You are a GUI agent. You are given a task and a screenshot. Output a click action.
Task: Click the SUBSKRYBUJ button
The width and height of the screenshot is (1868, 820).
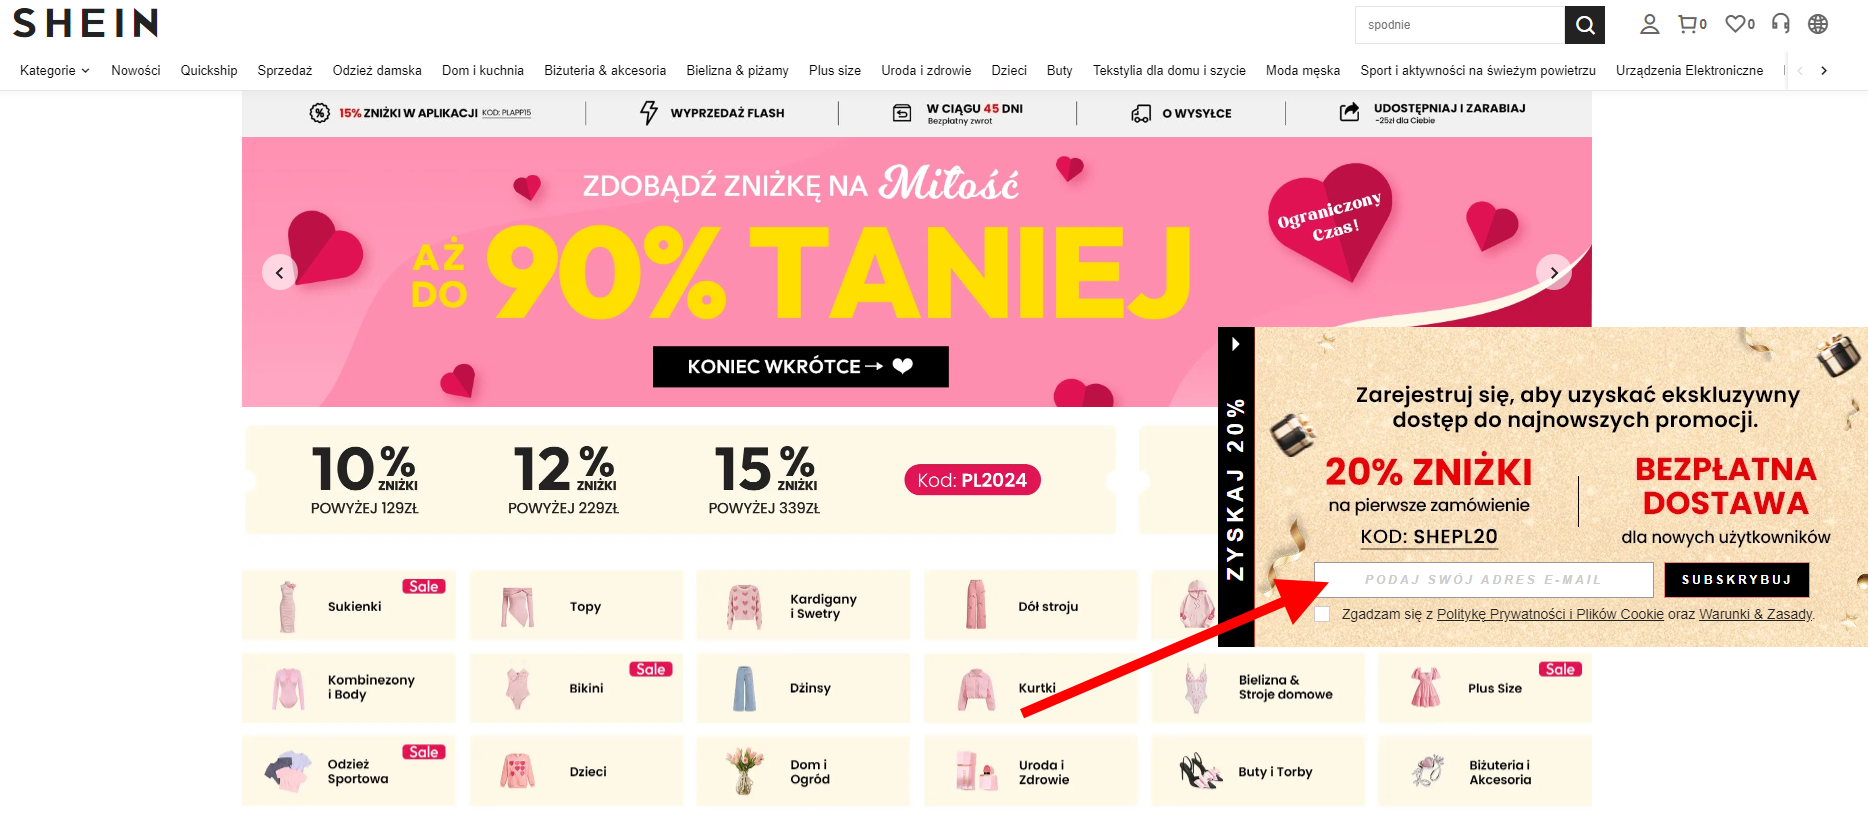[1736, 580]
